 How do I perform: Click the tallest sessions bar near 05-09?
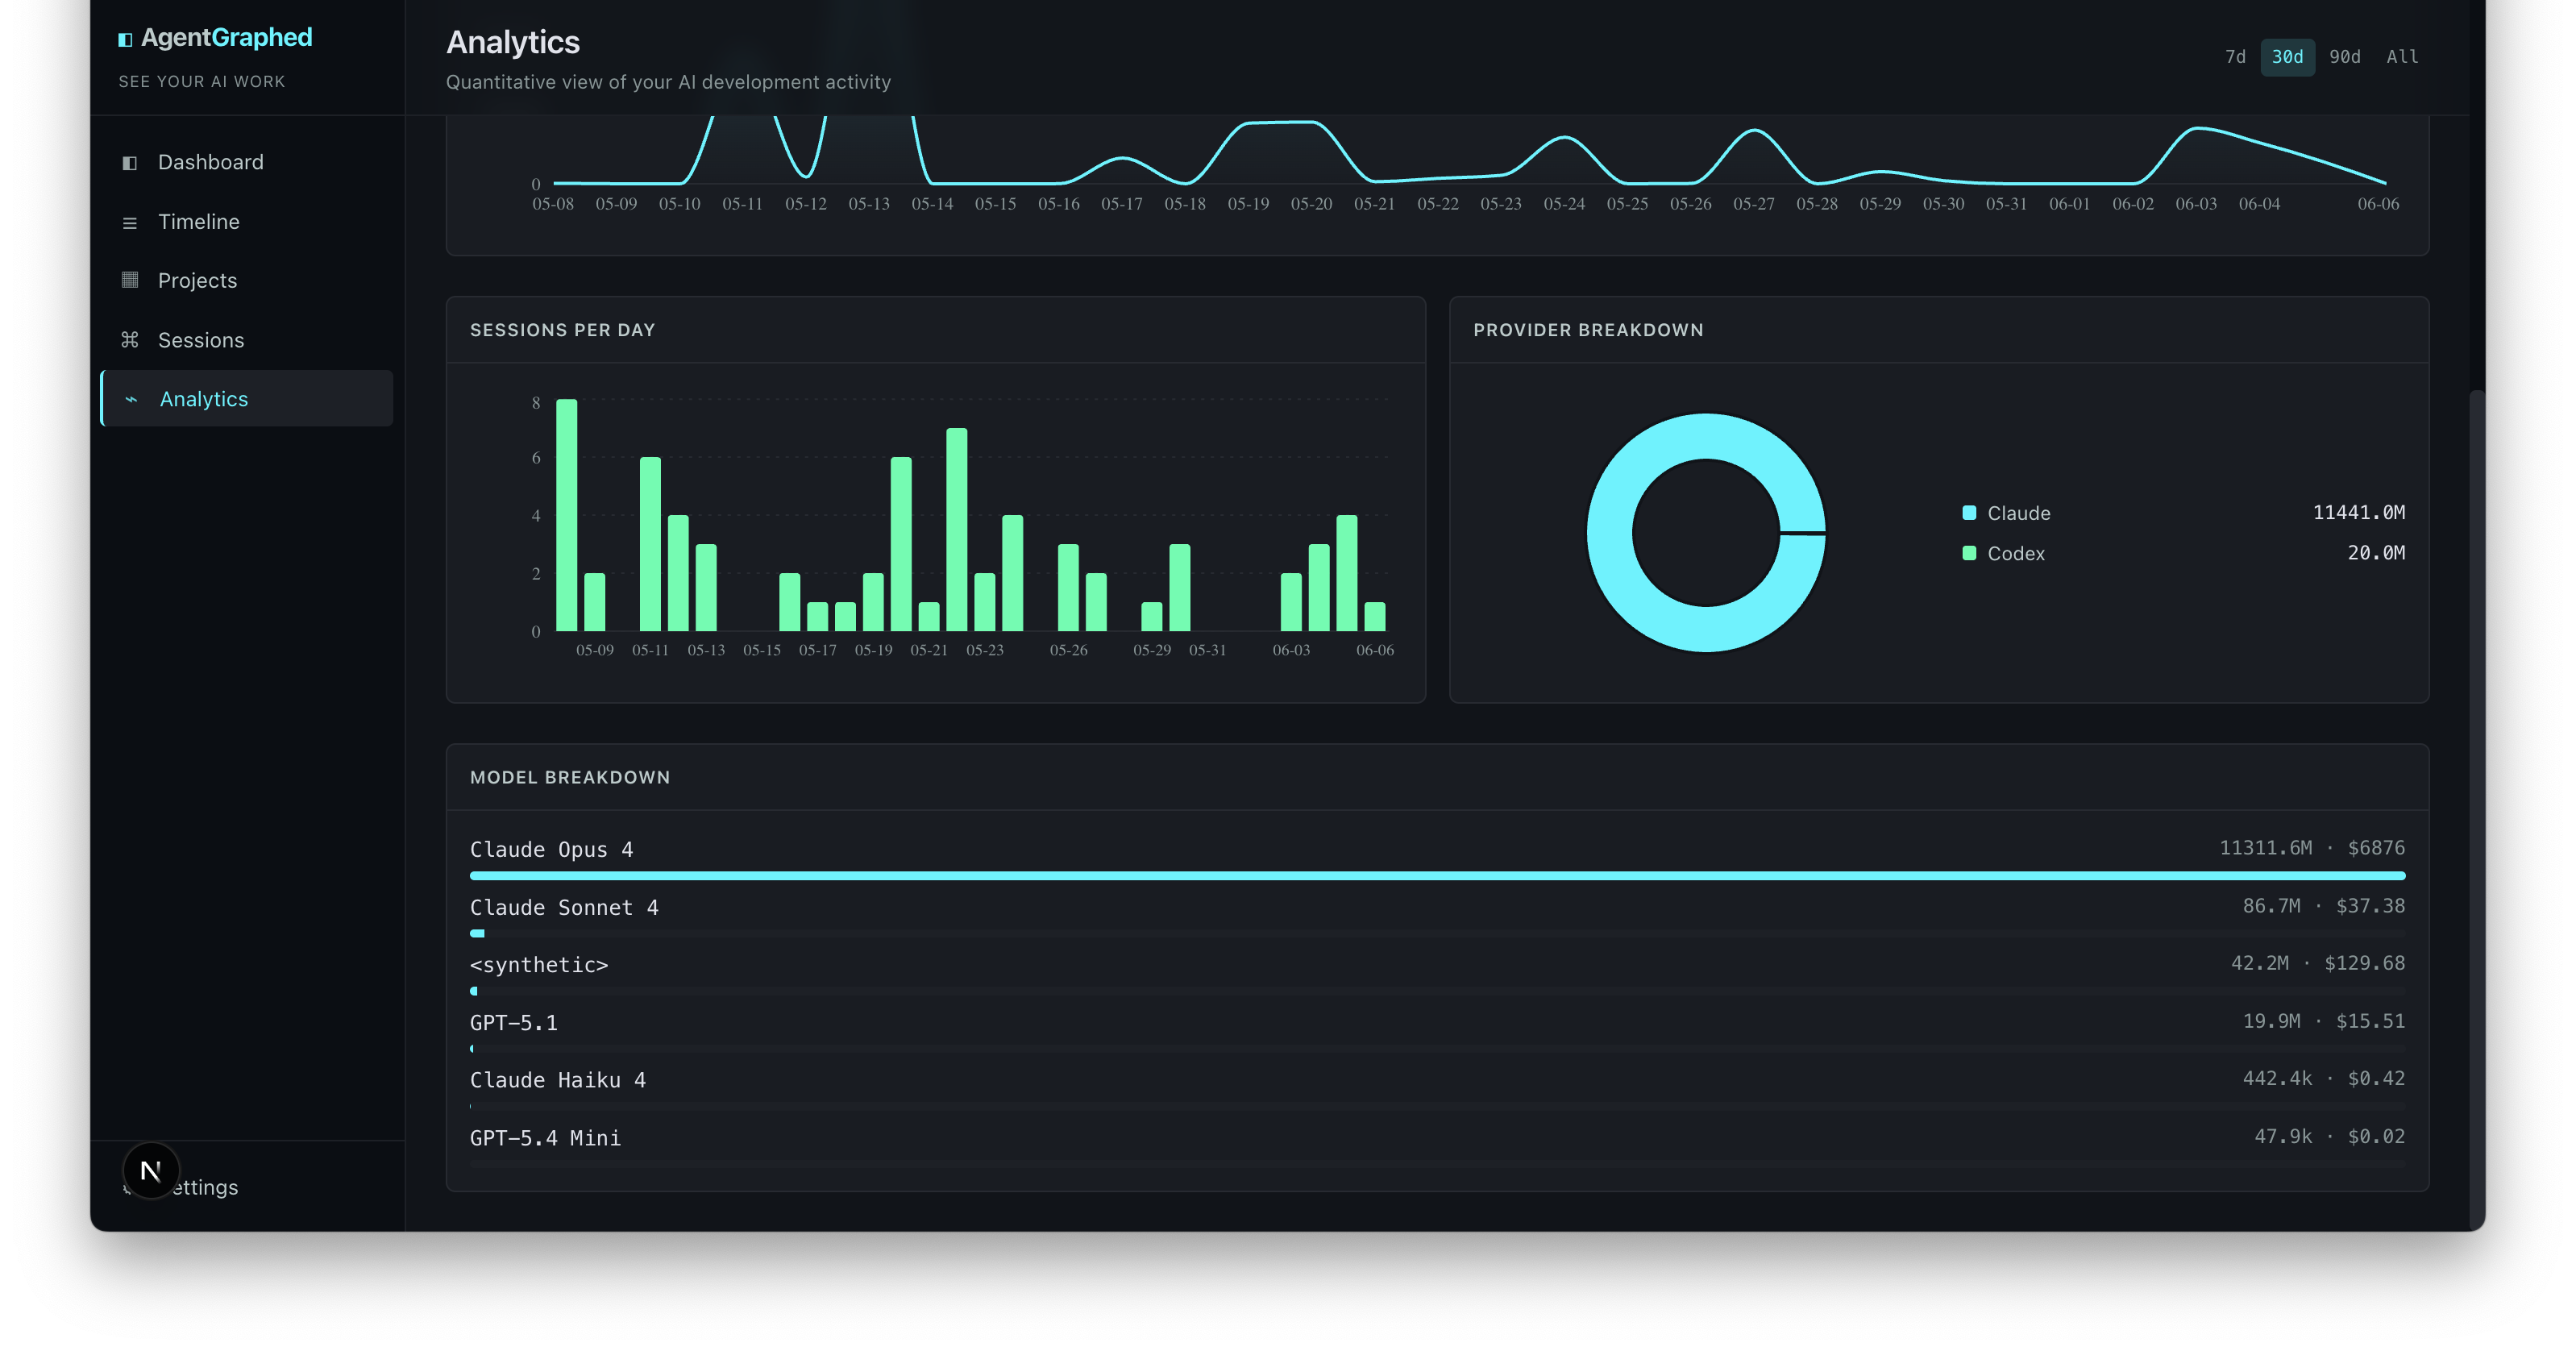pyautogui.click(x=566, y=515)
